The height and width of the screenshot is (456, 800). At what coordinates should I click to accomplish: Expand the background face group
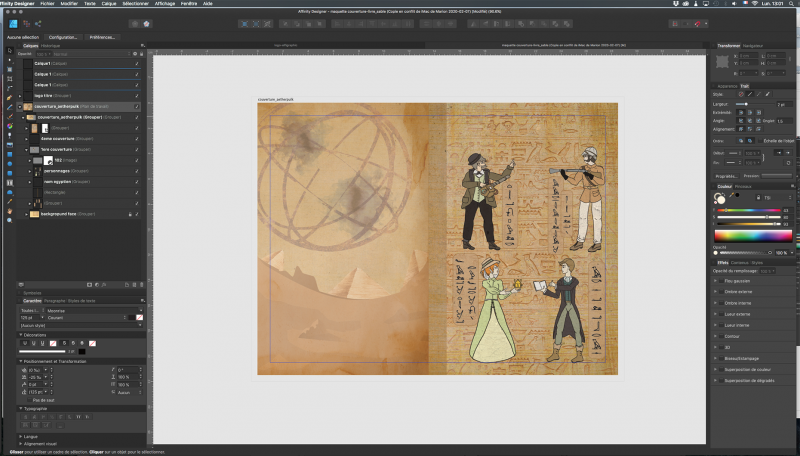tap(27, 214)
